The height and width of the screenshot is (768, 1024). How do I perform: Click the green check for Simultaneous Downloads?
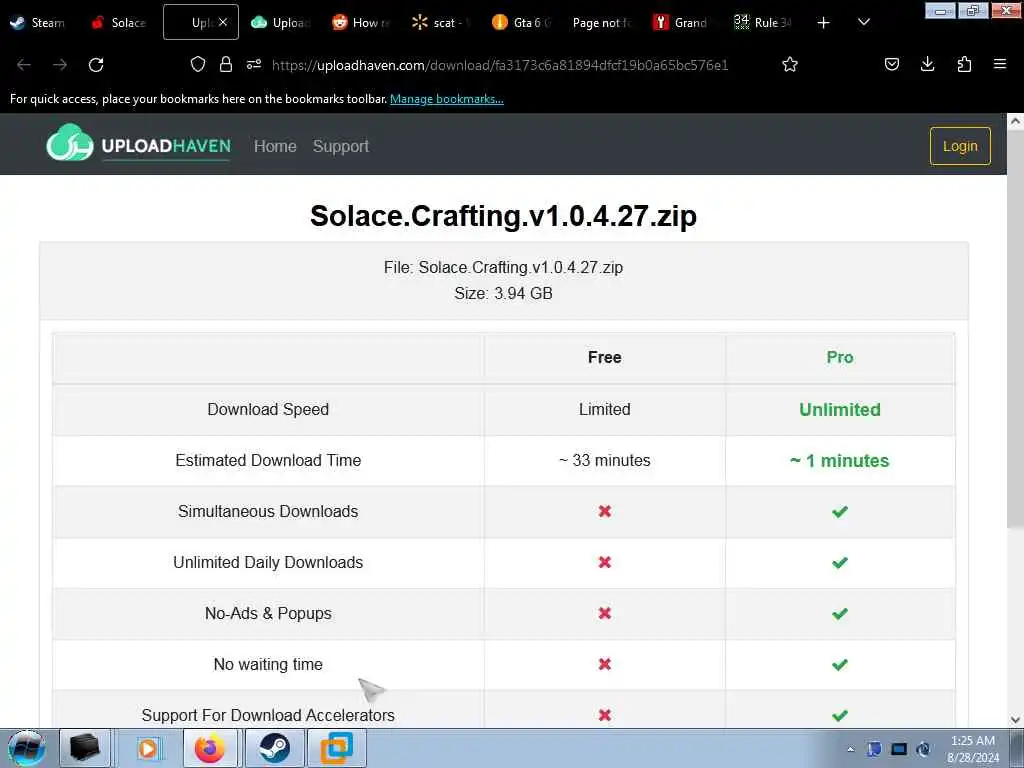coord(840,511)
